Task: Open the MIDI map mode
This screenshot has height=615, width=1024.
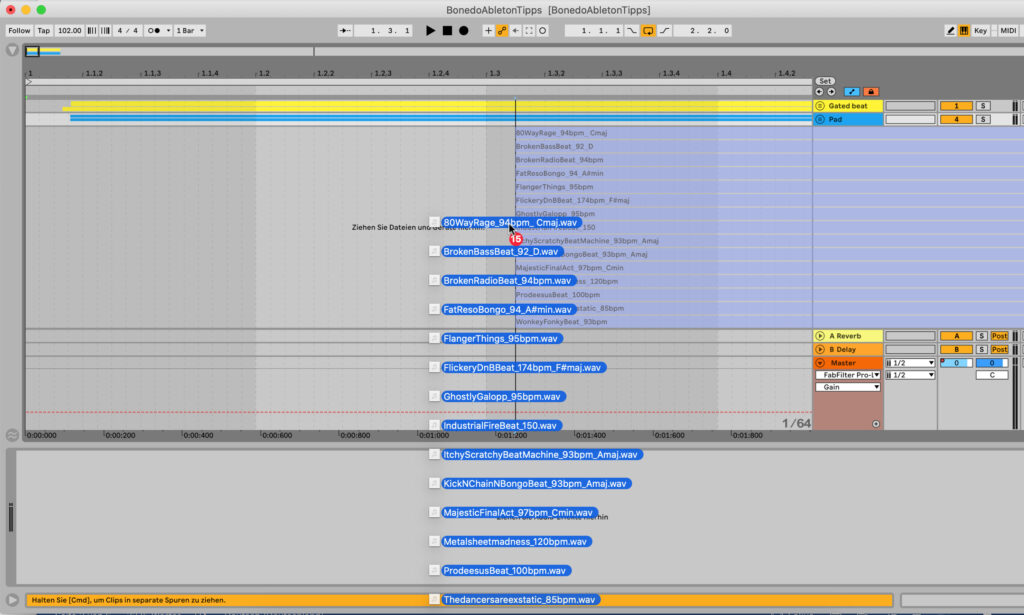Action: [1008, 31]
